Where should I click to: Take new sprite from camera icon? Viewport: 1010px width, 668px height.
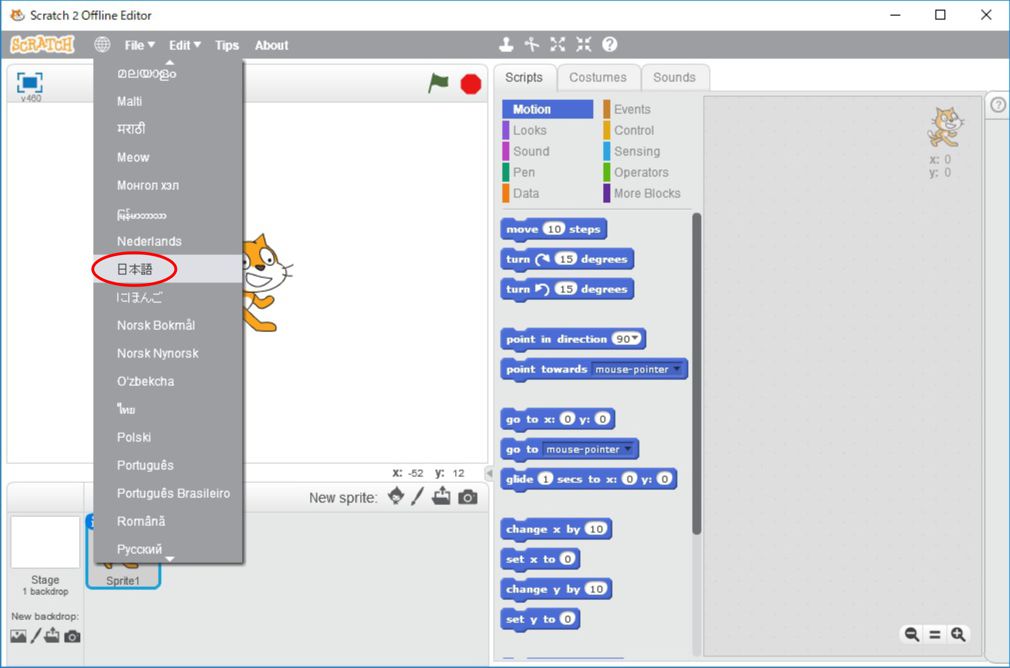coord(468,497)
